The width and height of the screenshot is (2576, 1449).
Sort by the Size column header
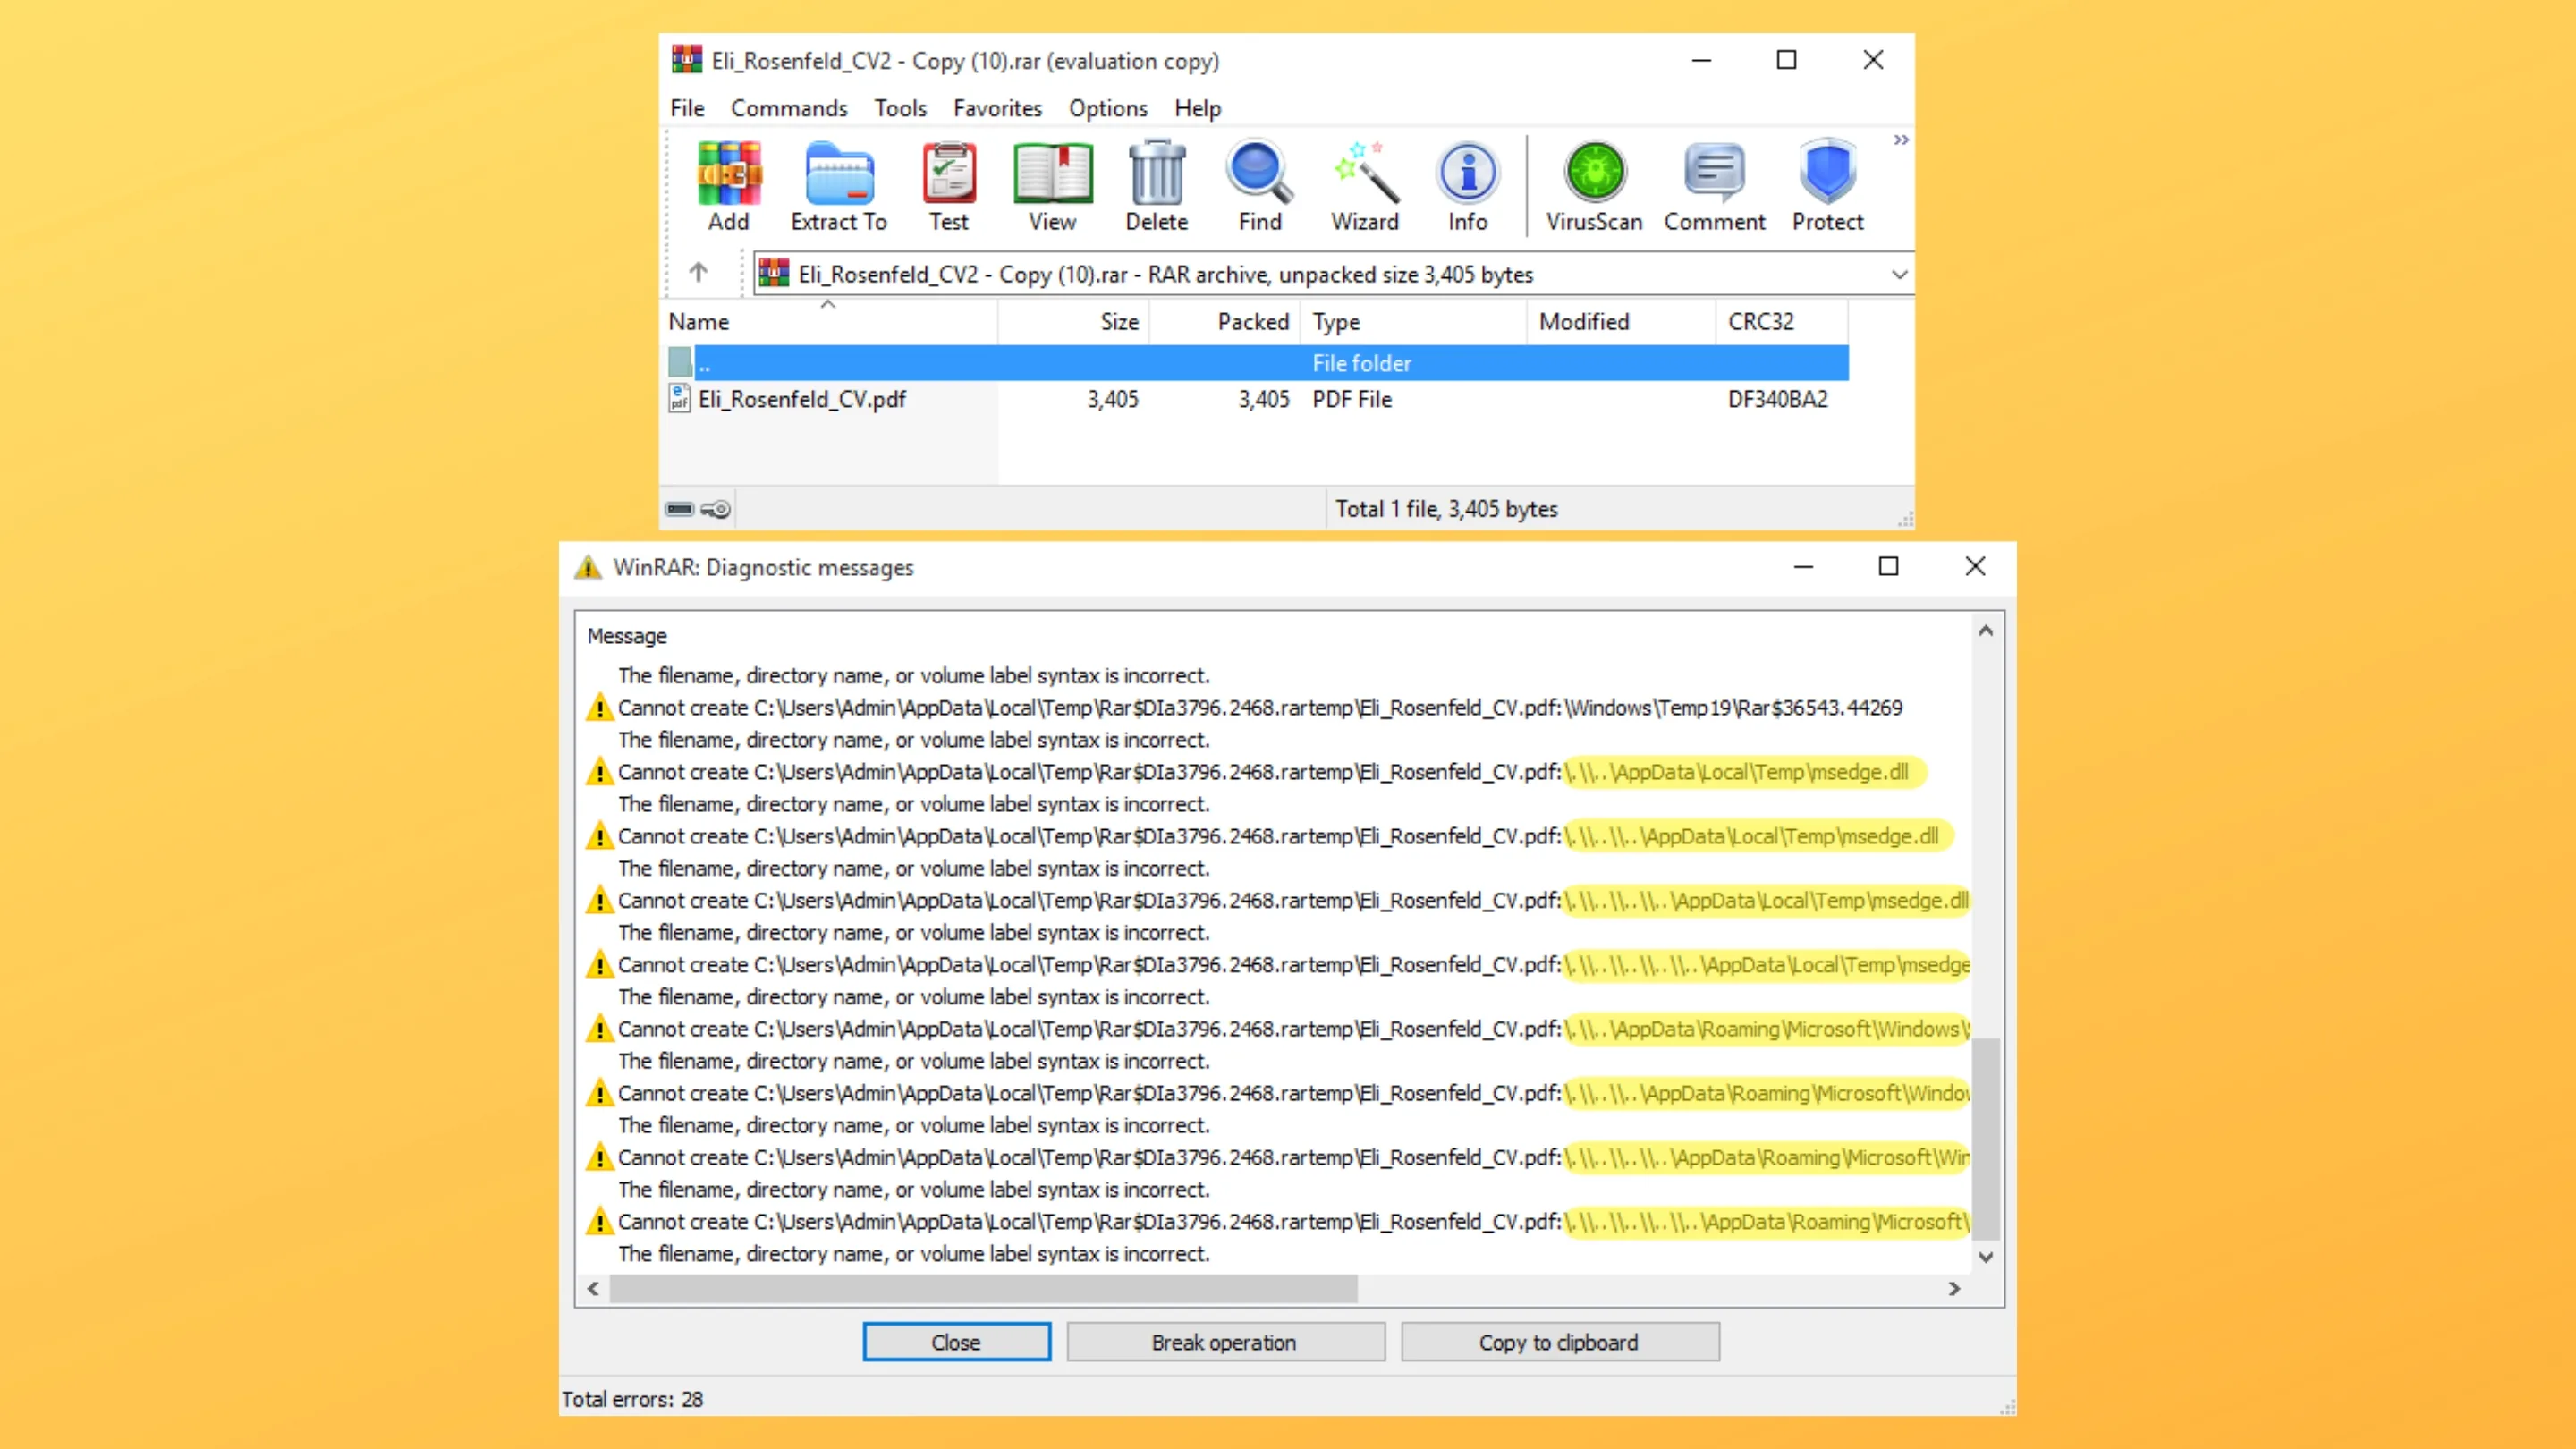pyautogui.click(x=1073, y=322)
